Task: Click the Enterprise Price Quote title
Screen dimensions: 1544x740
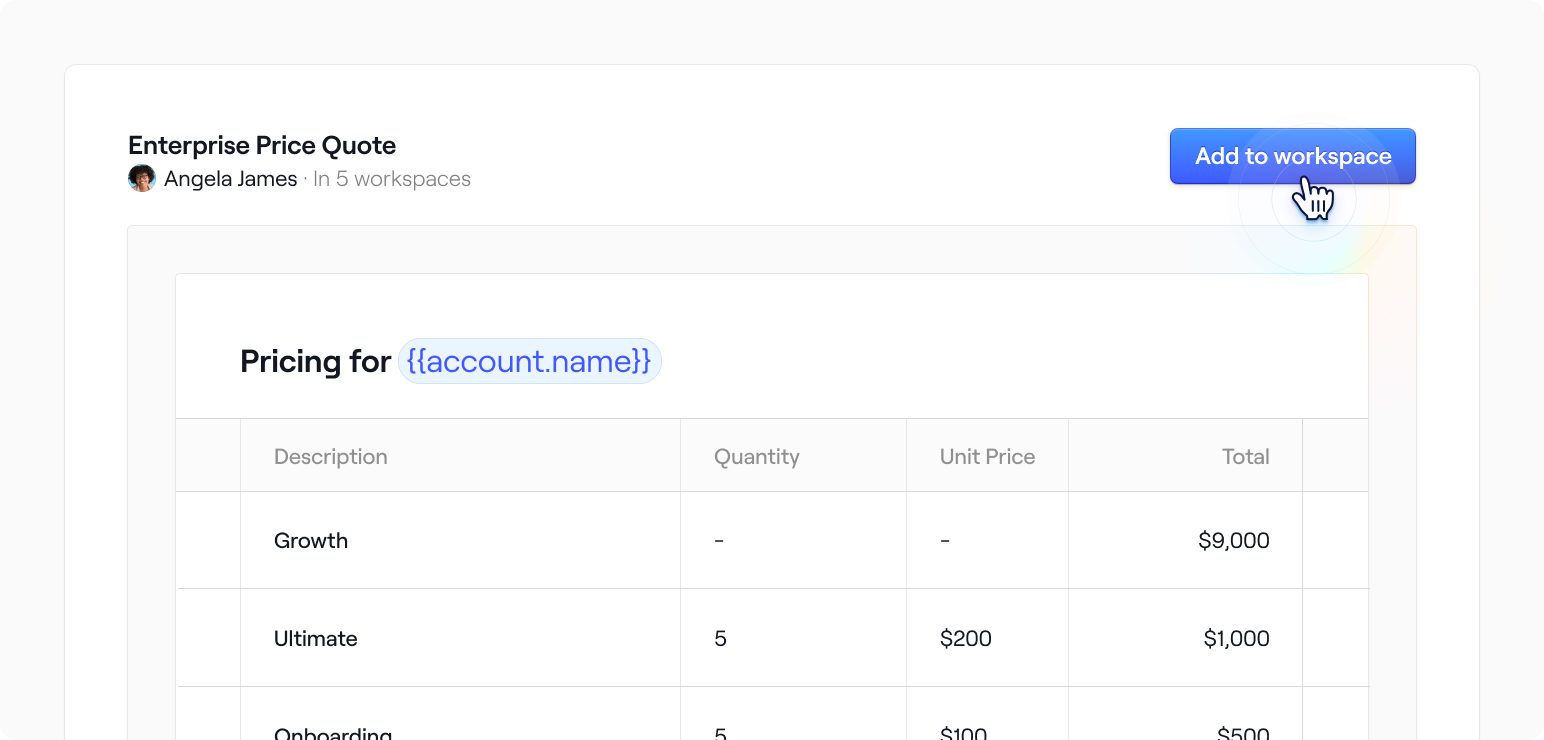Action: click(x=261, y=145)
